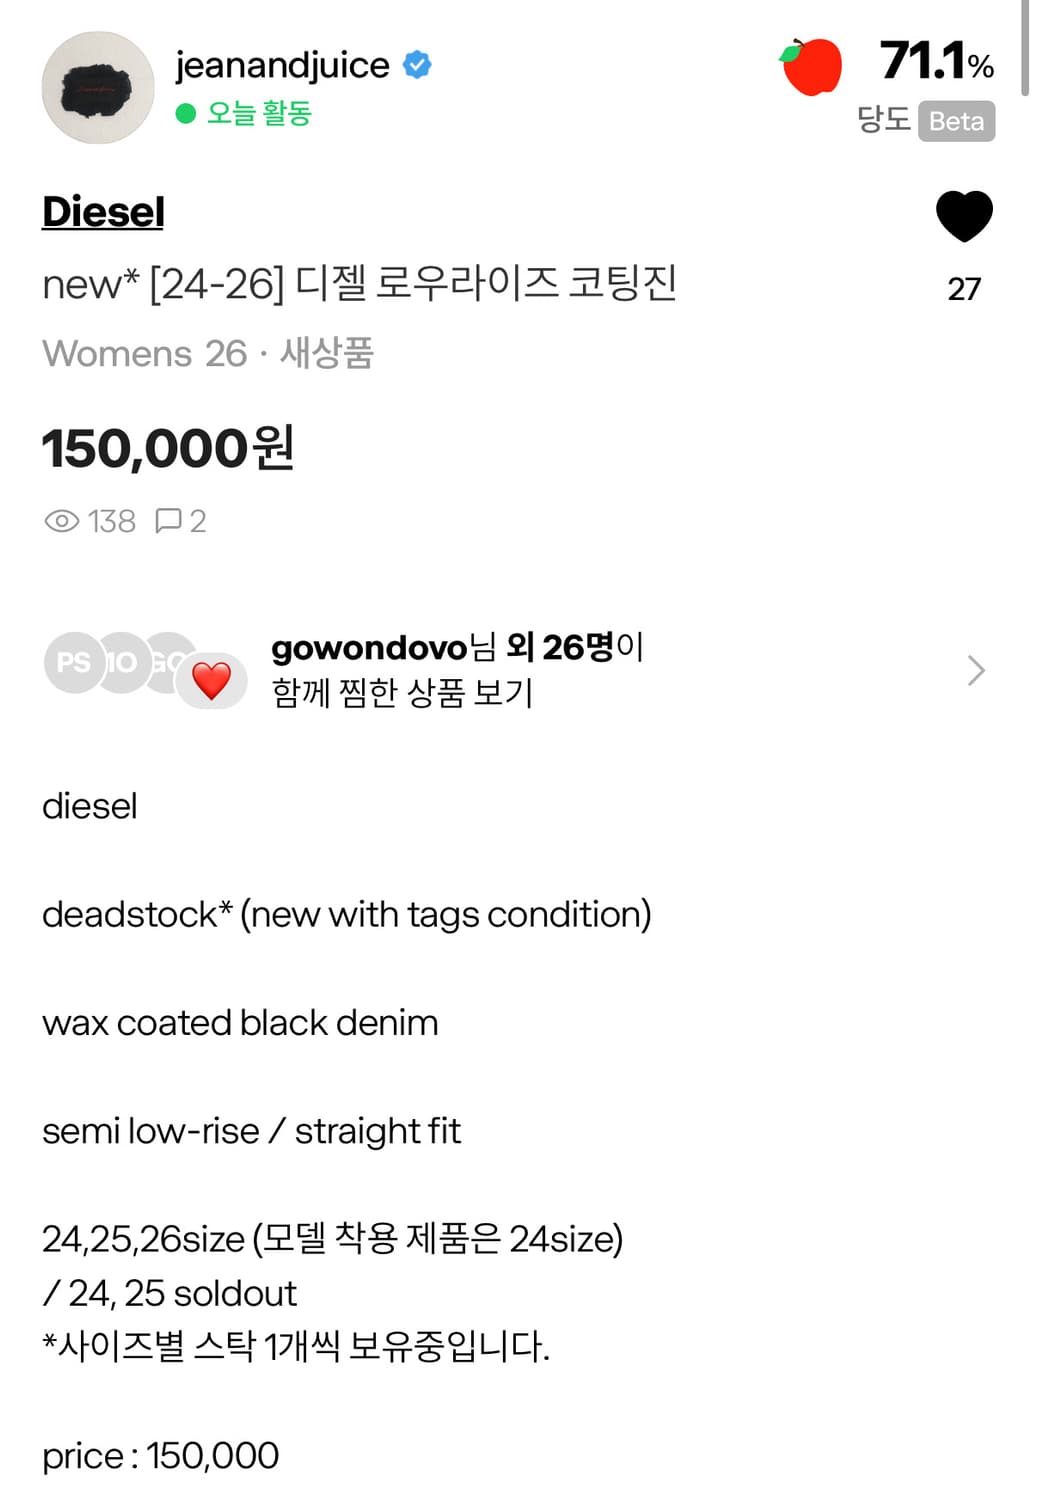
Task: Open the Diesel brand link
Action: click(103, 212)
